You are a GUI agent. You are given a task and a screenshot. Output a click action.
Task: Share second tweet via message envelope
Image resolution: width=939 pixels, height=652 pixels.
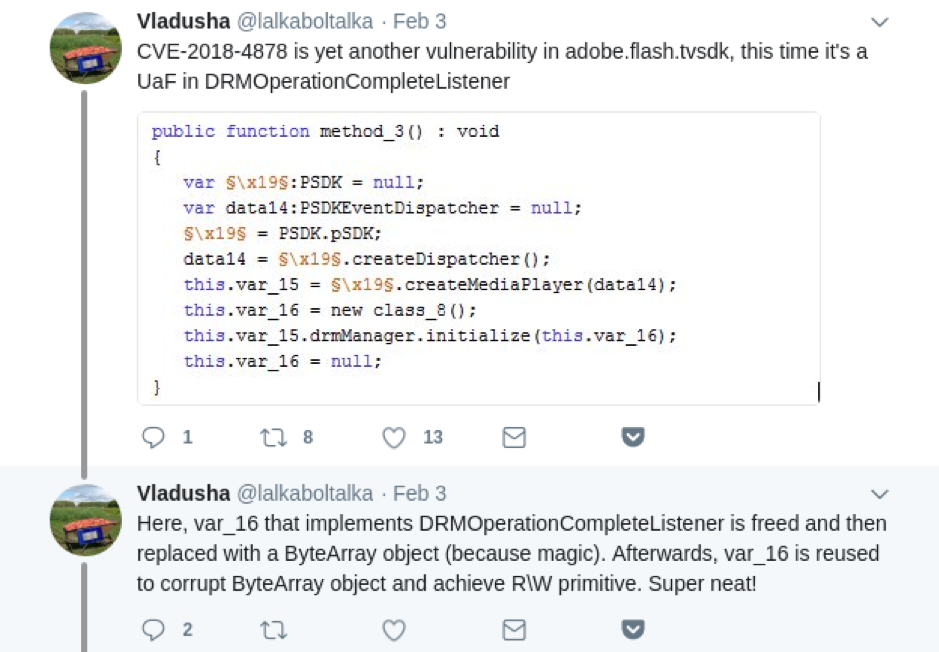click(514, 630)
